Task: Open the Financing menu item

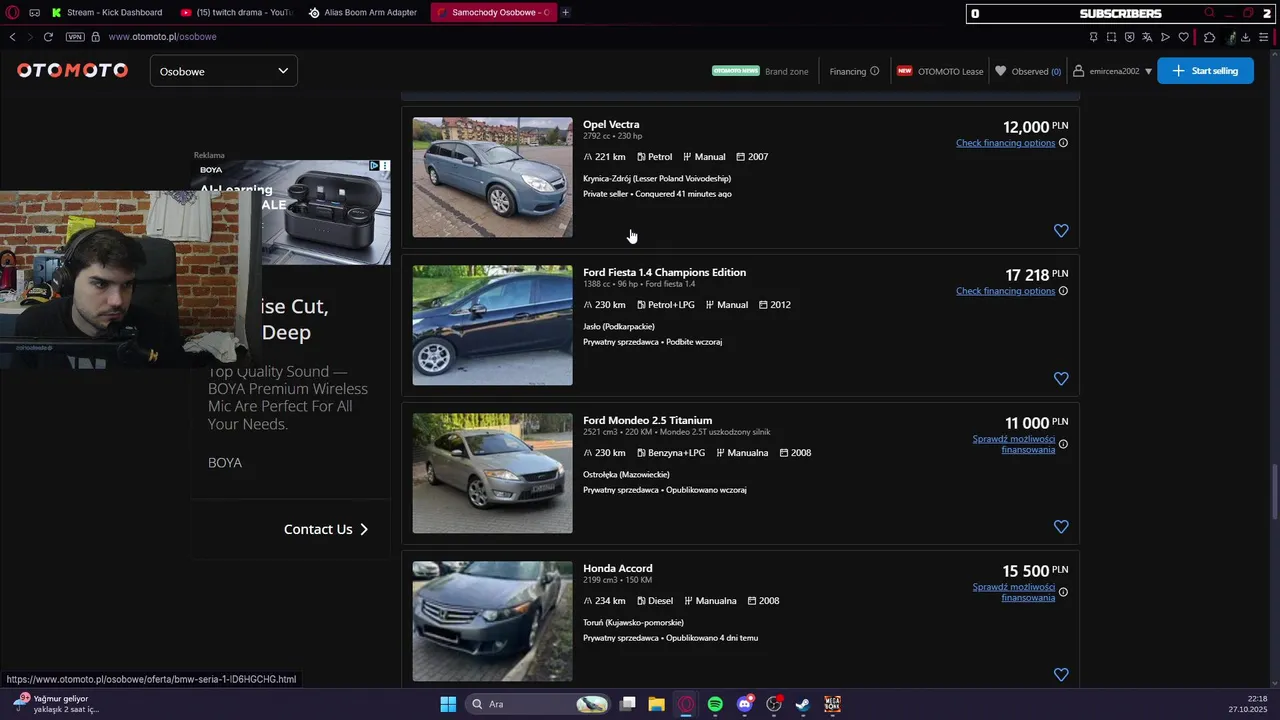Action: (854, 71)
